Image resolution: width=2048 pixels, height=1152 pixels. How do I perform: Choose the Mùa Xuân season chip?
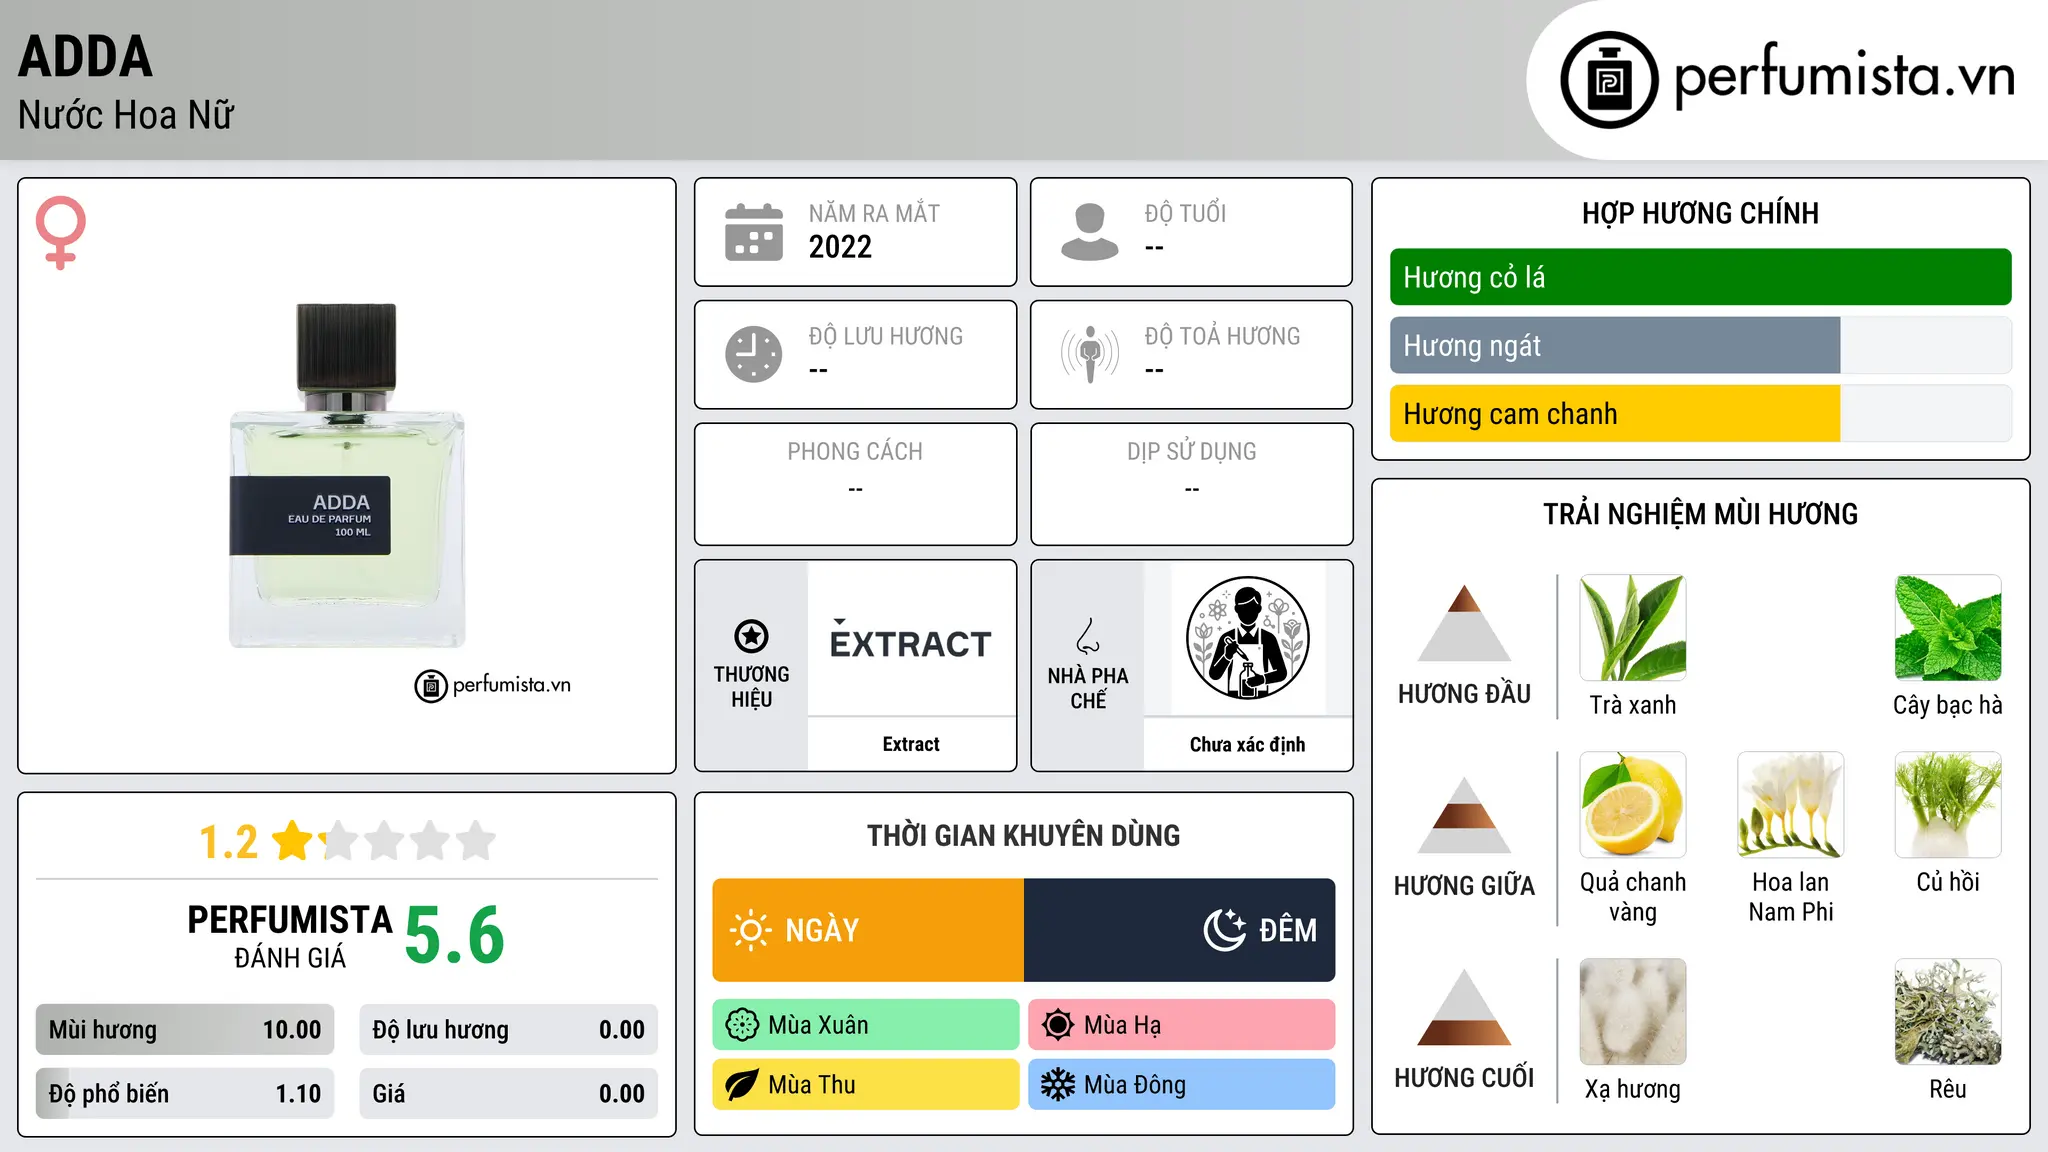coord(866,1025)
